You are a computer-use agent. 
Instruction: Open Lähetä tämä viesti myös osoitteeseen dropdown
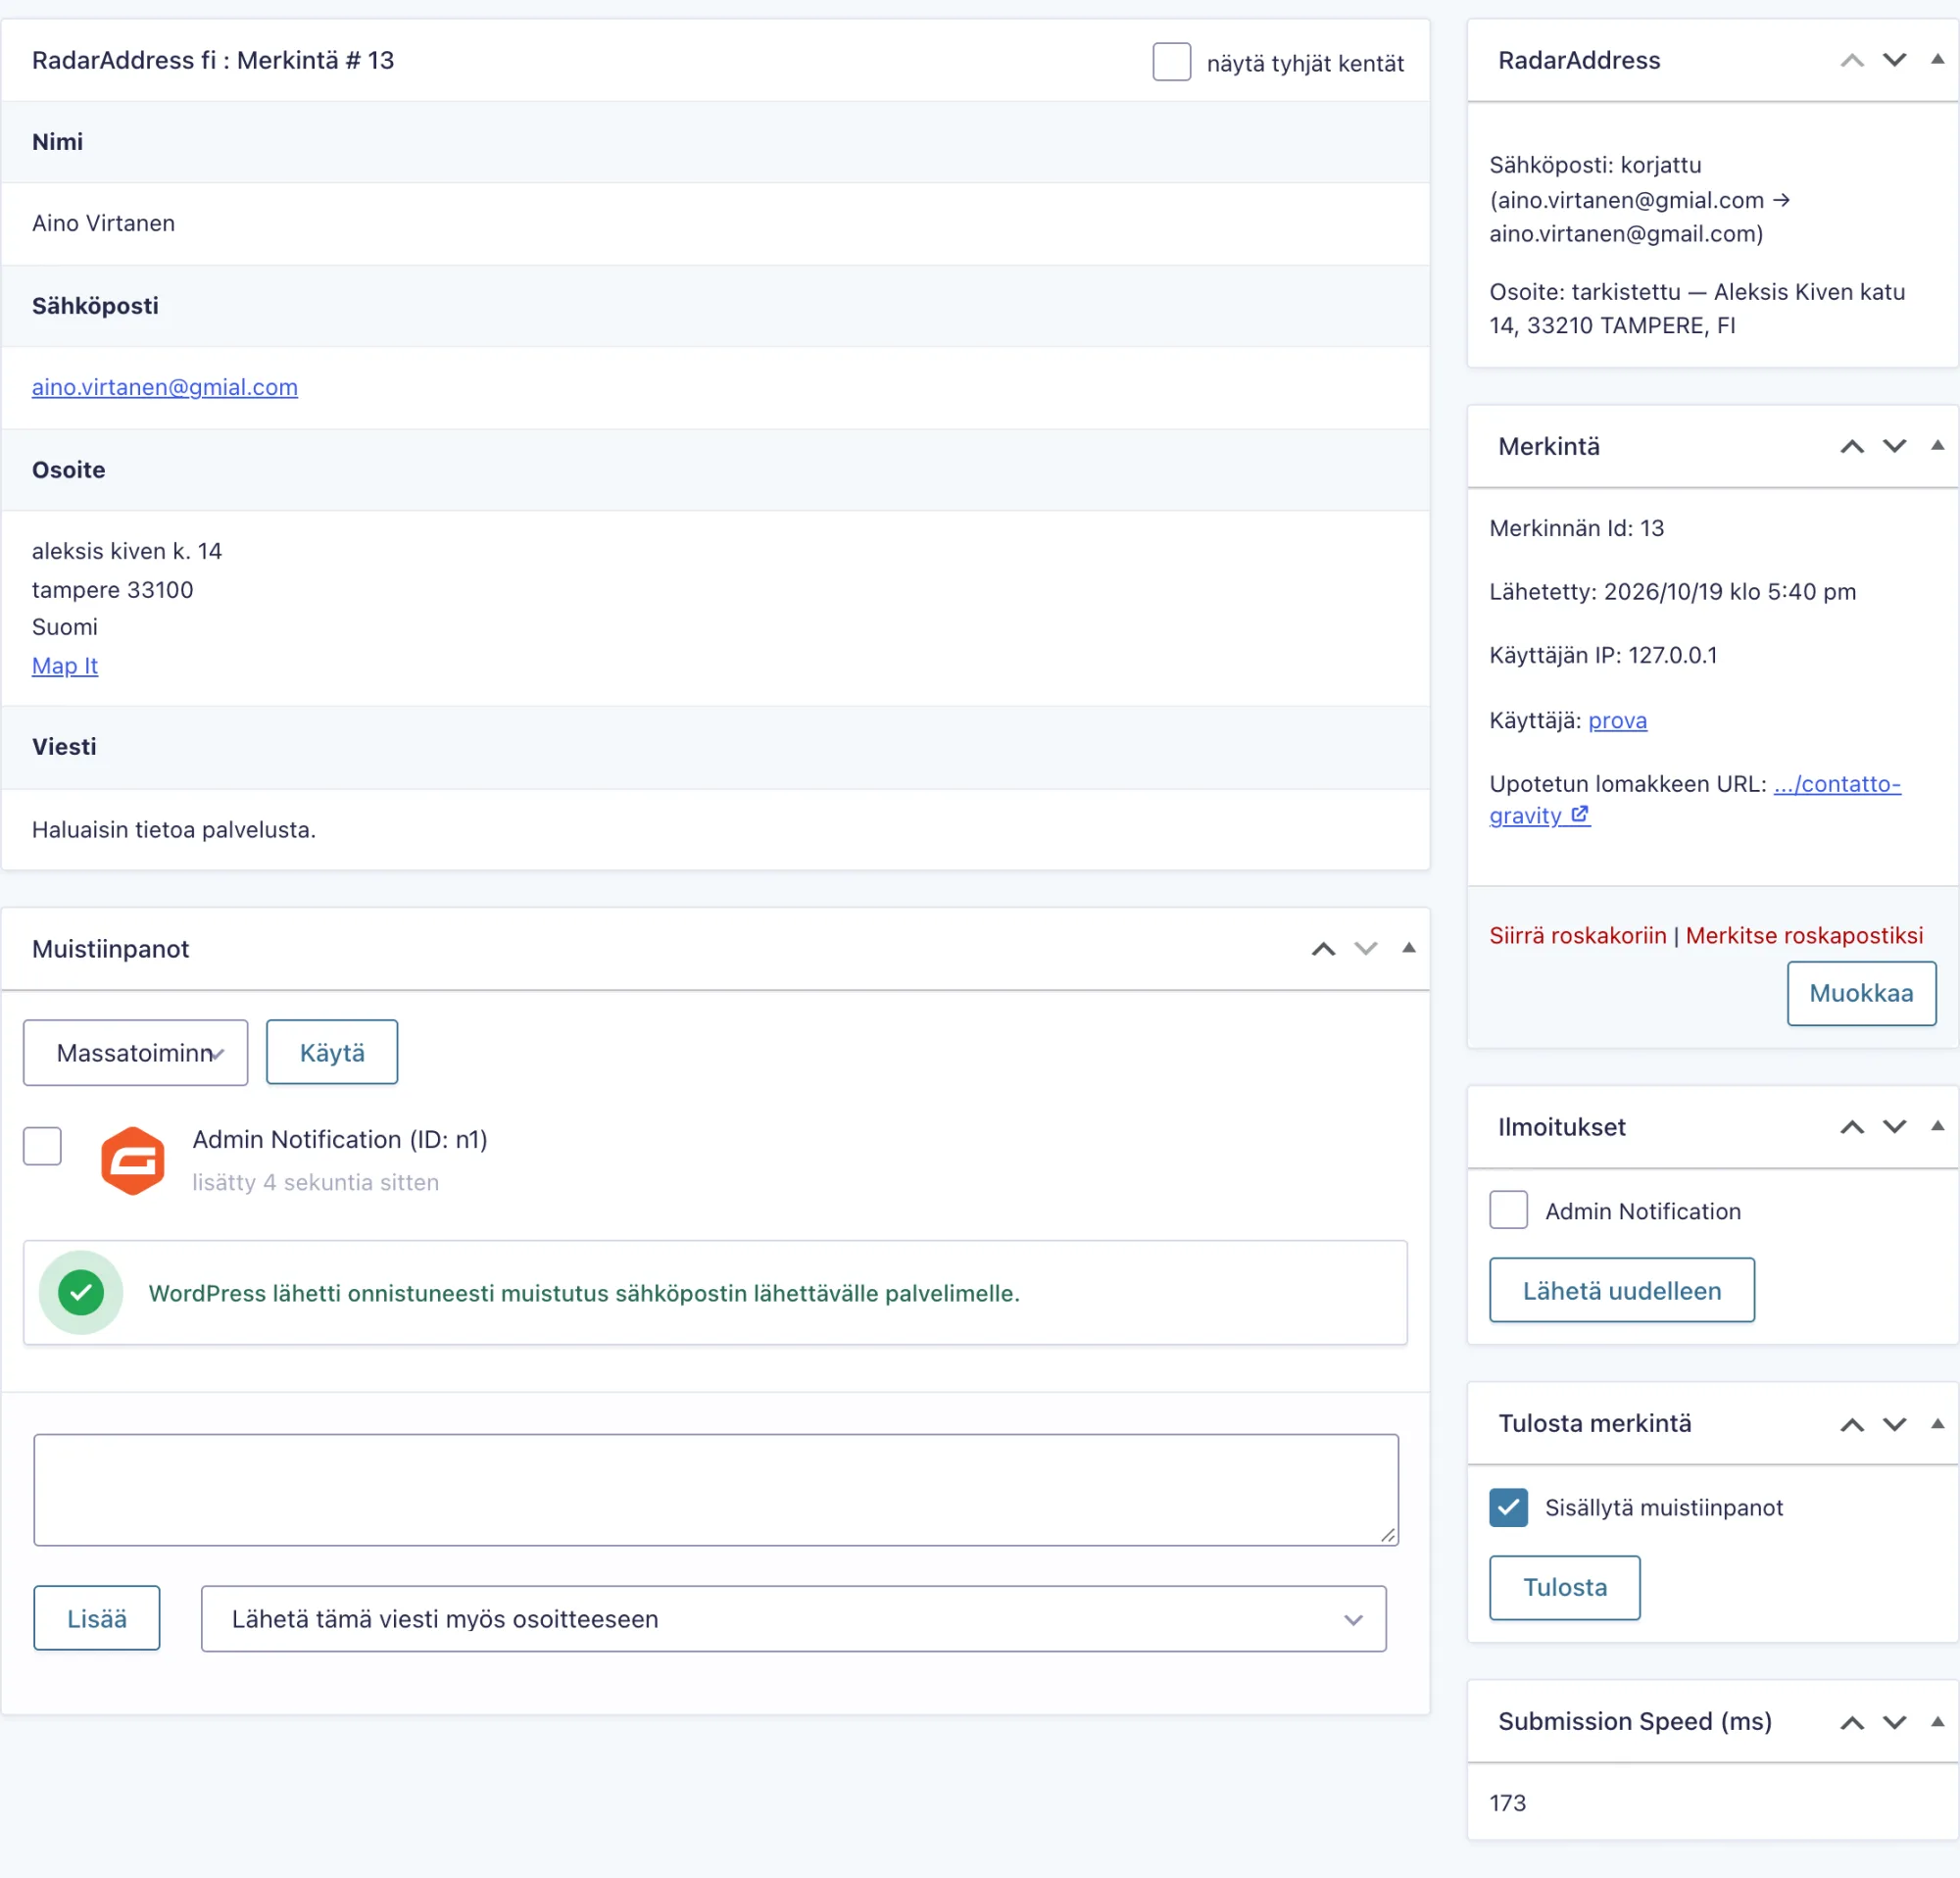tap(793, 1619)
